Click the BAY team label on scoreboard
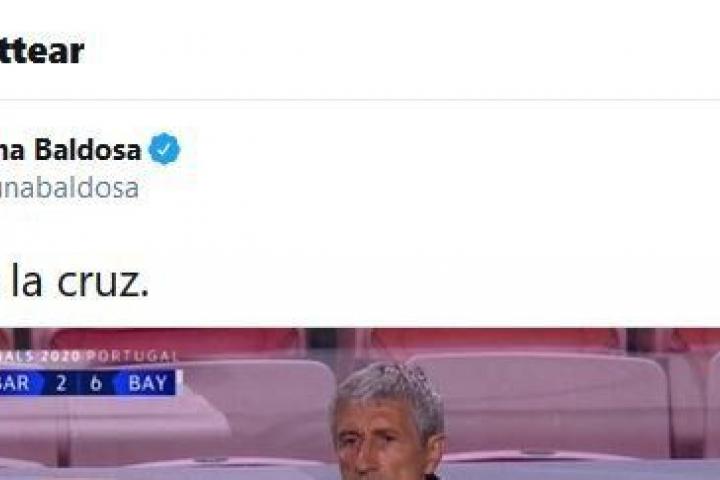 pyautogui.click(x=147, y=383)
